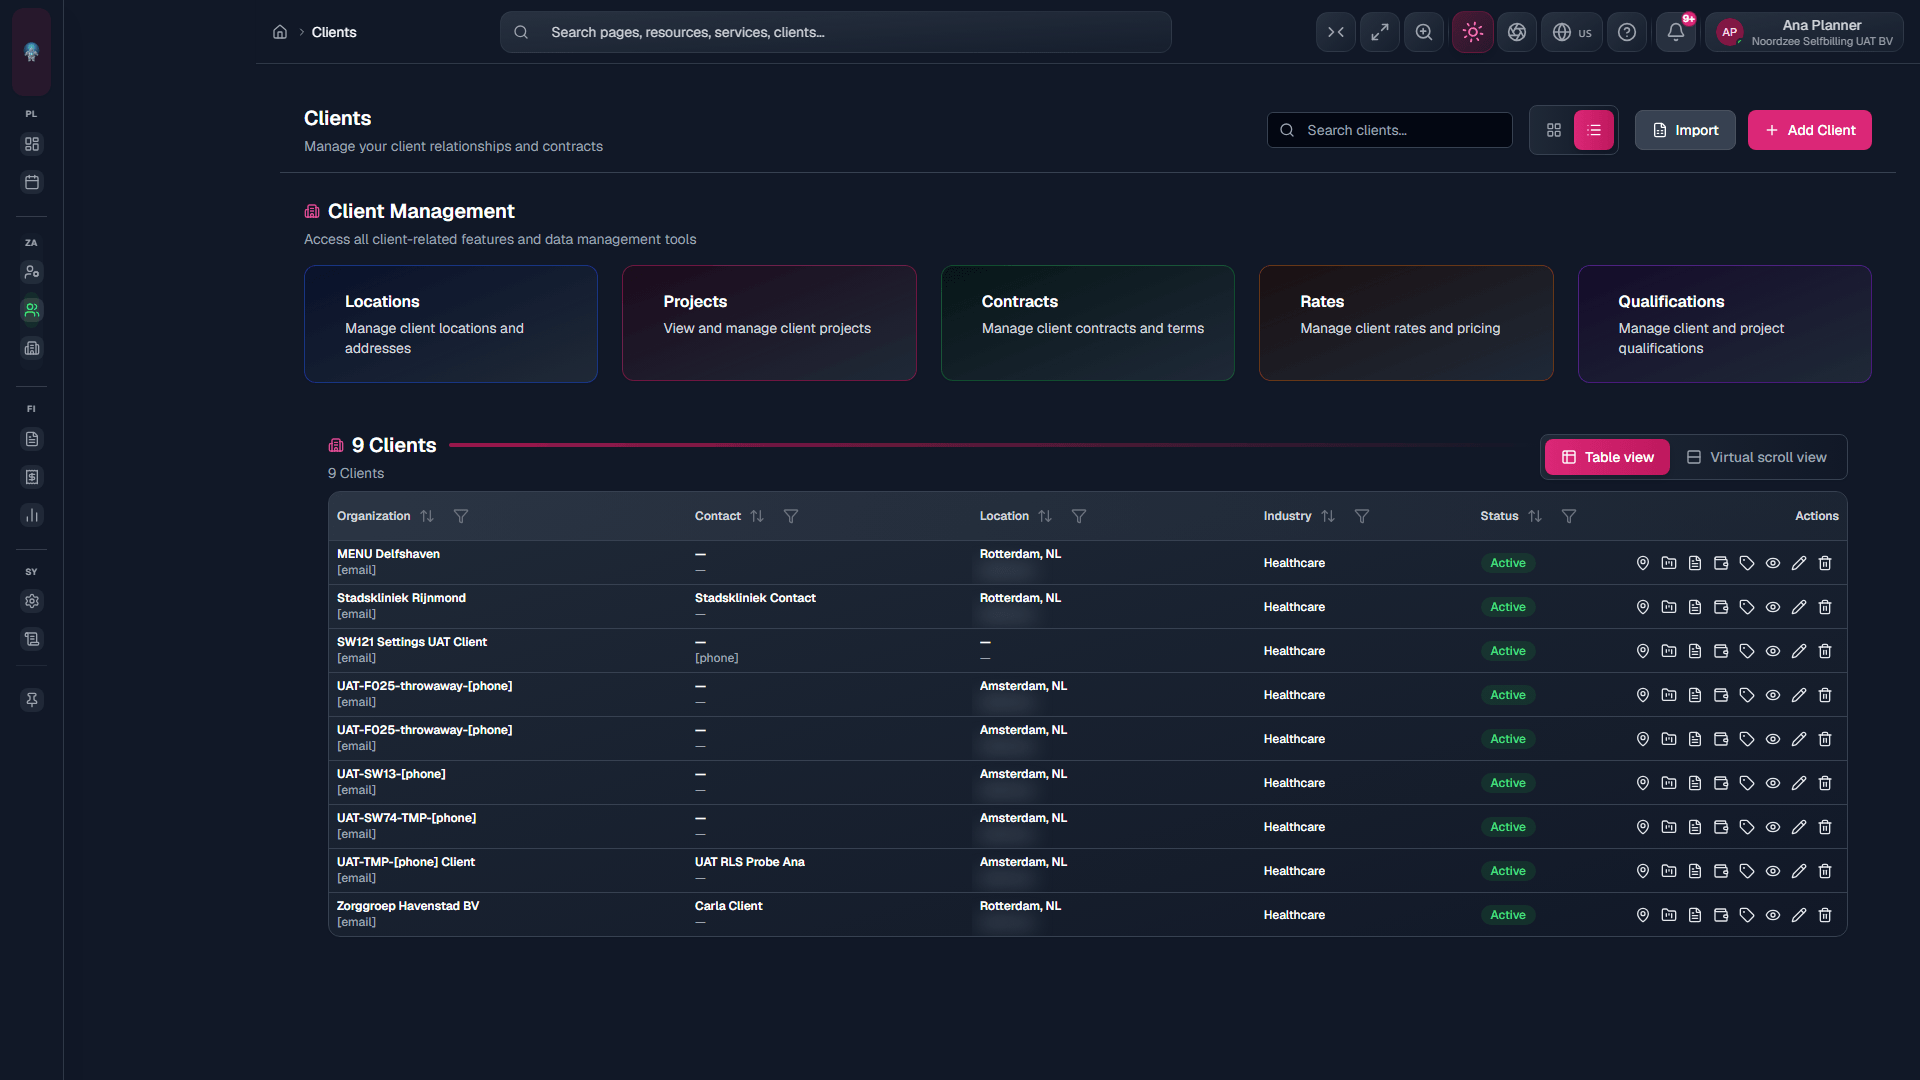Open Industry column filter
1920x1080 pixels.
(x=1362, y=516)
